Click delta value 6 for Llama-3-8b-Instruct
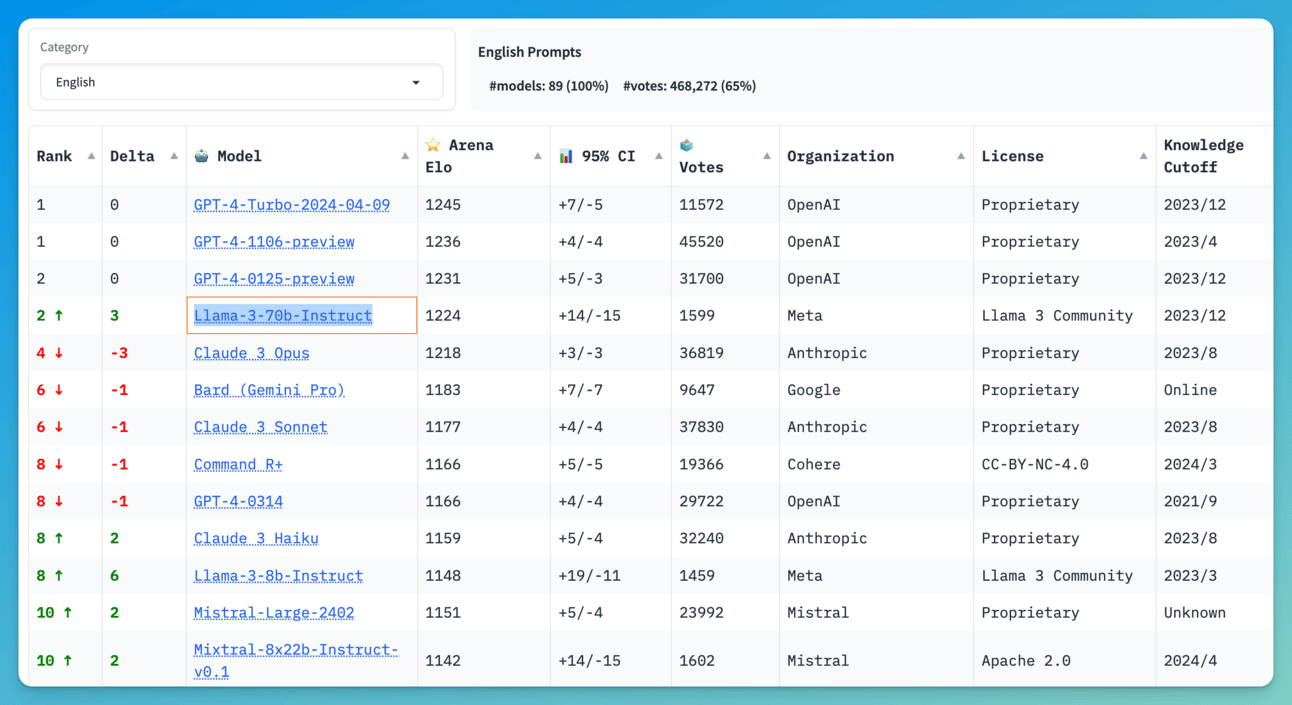 click(114, 576)
